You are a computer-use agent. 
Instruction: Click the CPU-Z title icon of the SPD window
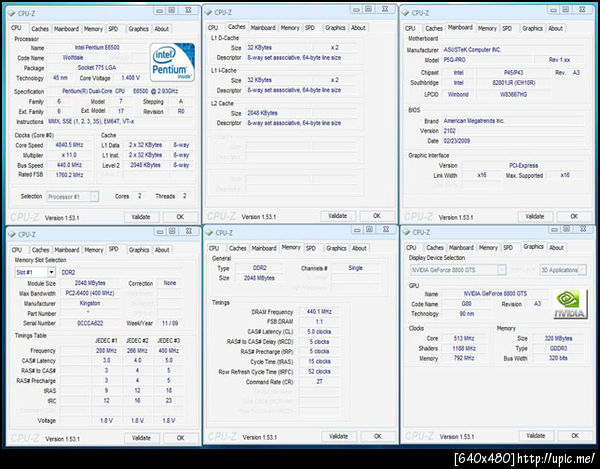(x=12, y=234)
